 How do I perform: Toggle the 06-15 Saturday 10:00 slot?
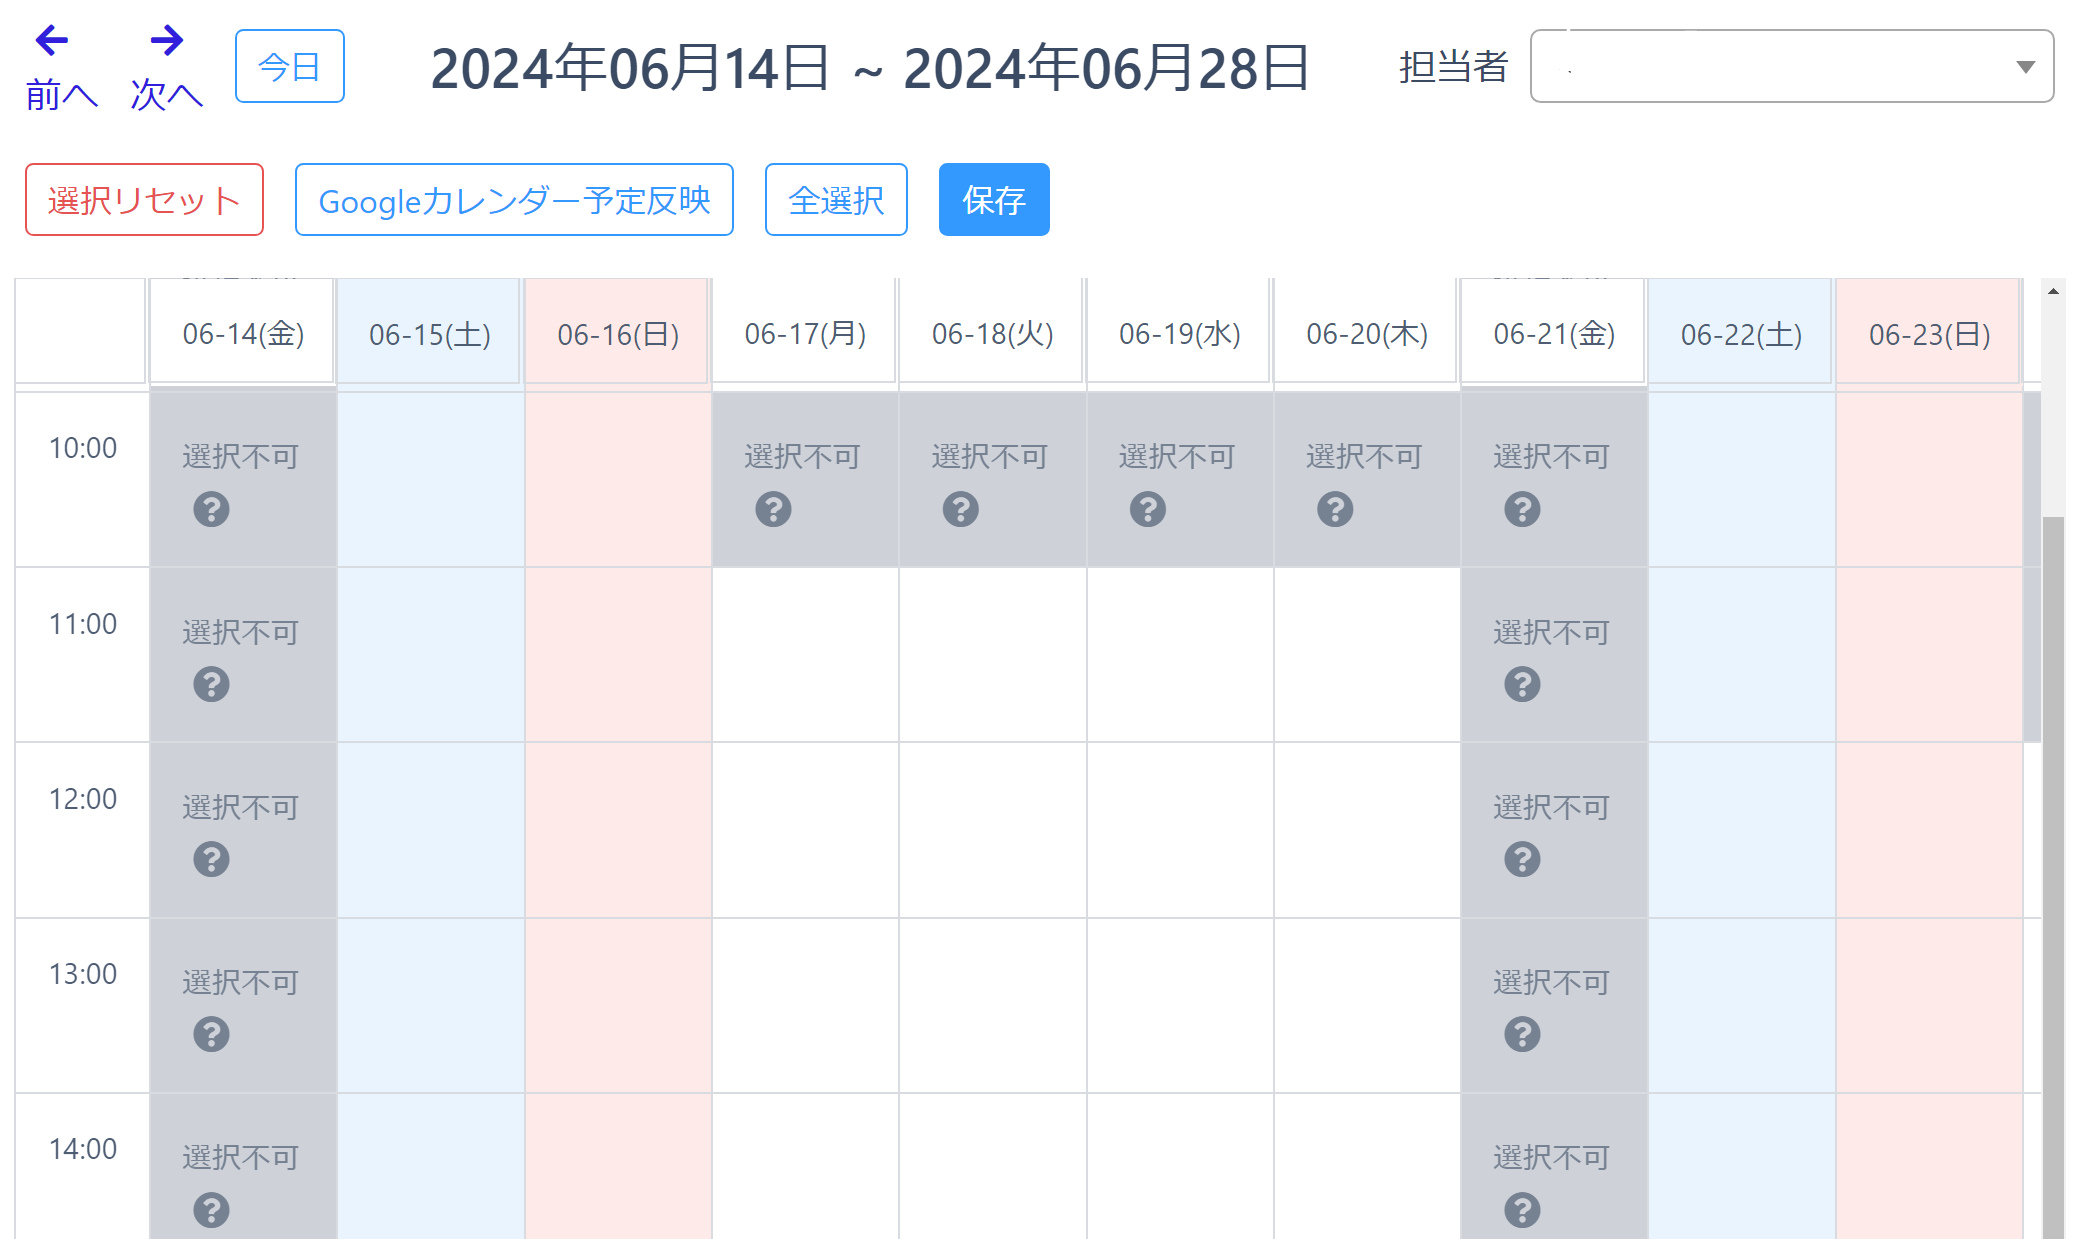click(430, 479)
